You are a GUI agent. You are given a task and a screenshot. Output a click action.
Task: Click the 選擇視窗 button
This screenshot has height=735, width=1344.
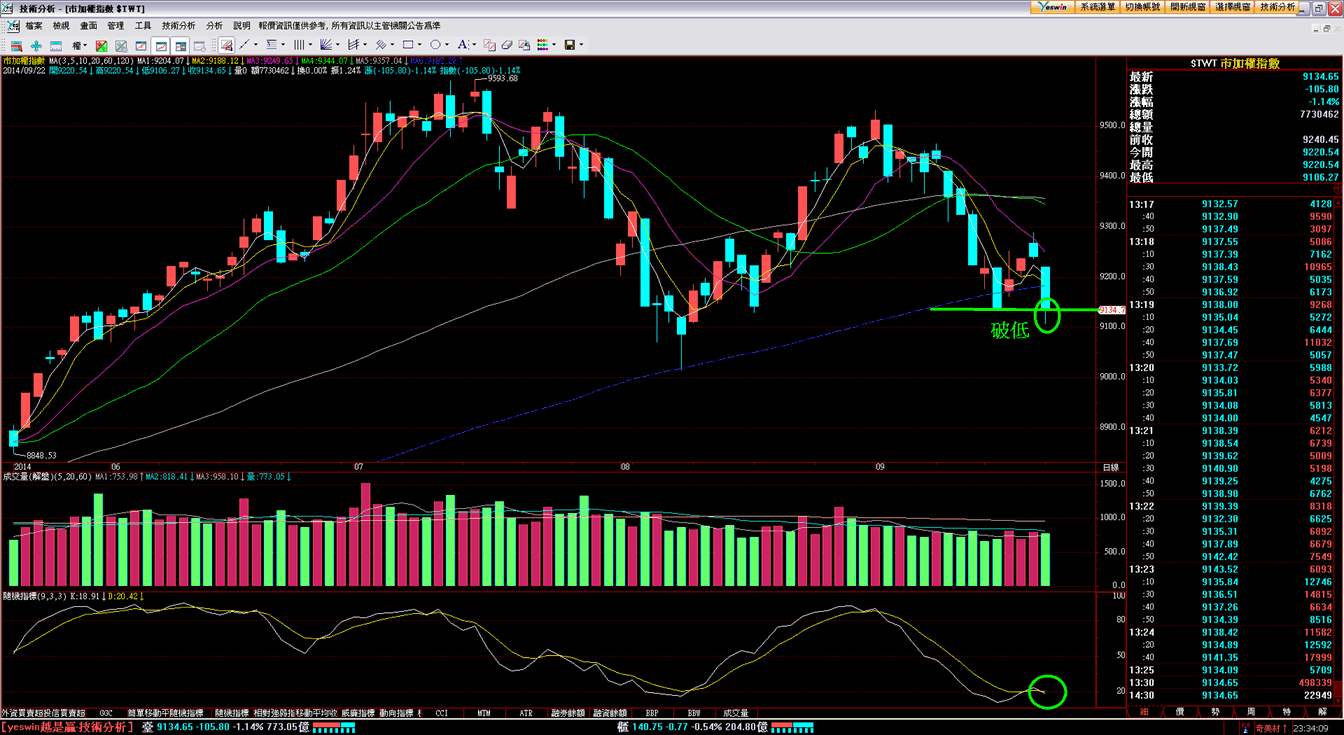(1233, 7)
